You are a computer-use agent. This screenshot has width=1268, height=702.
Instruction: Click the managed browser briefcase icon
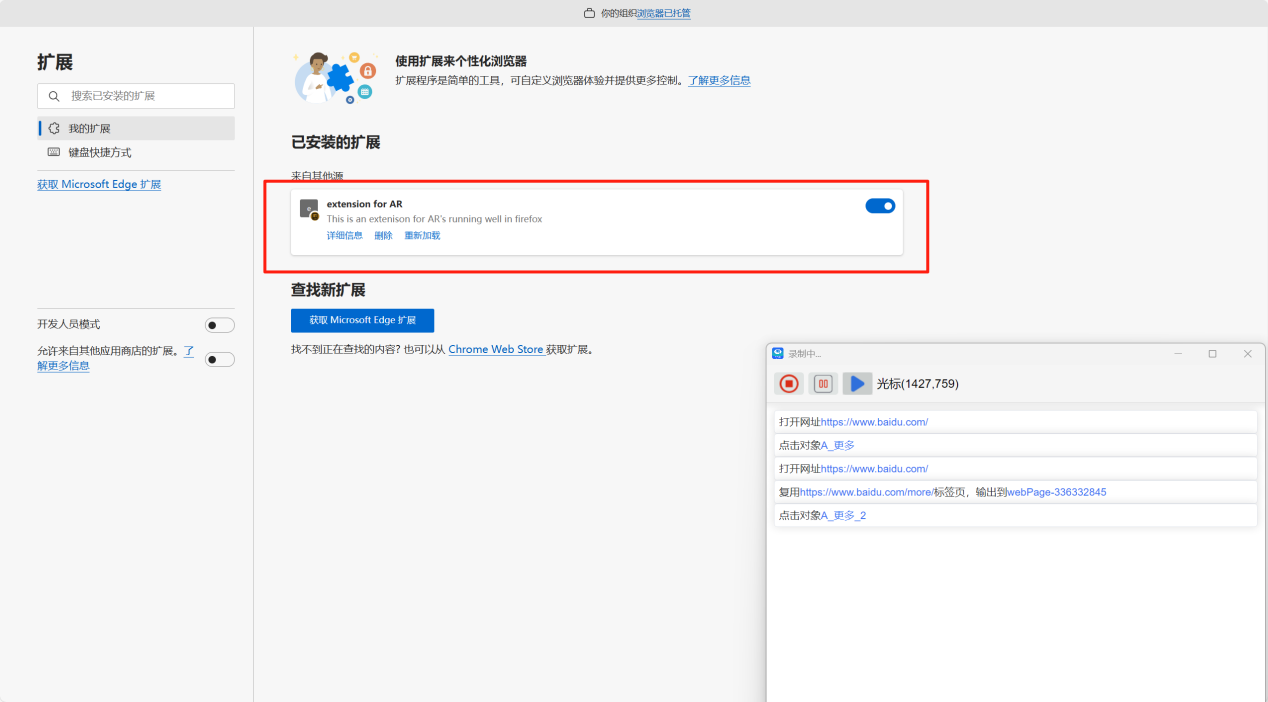point(589,13)
